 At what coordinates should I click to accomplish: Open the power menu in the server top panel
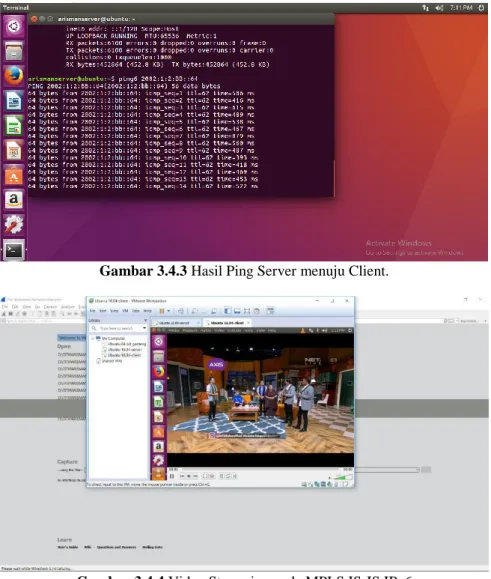(481, 8)
